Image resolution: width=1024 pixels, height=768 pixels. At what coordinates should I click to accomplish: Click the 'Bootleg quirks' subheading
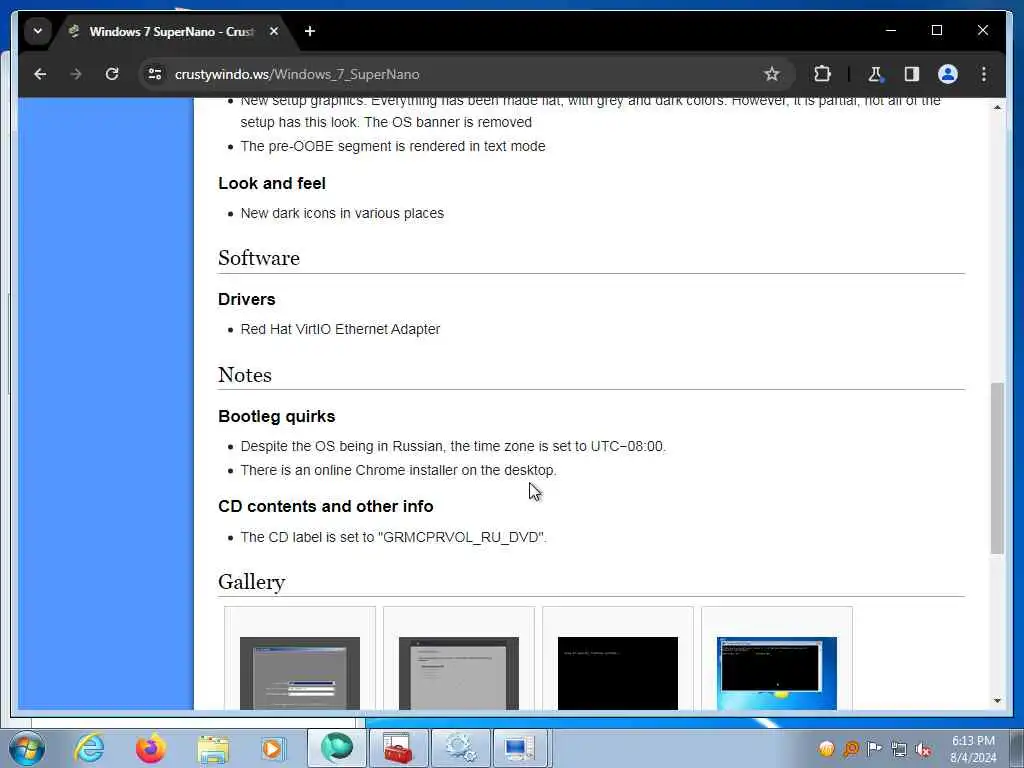(x=276, y=417)
